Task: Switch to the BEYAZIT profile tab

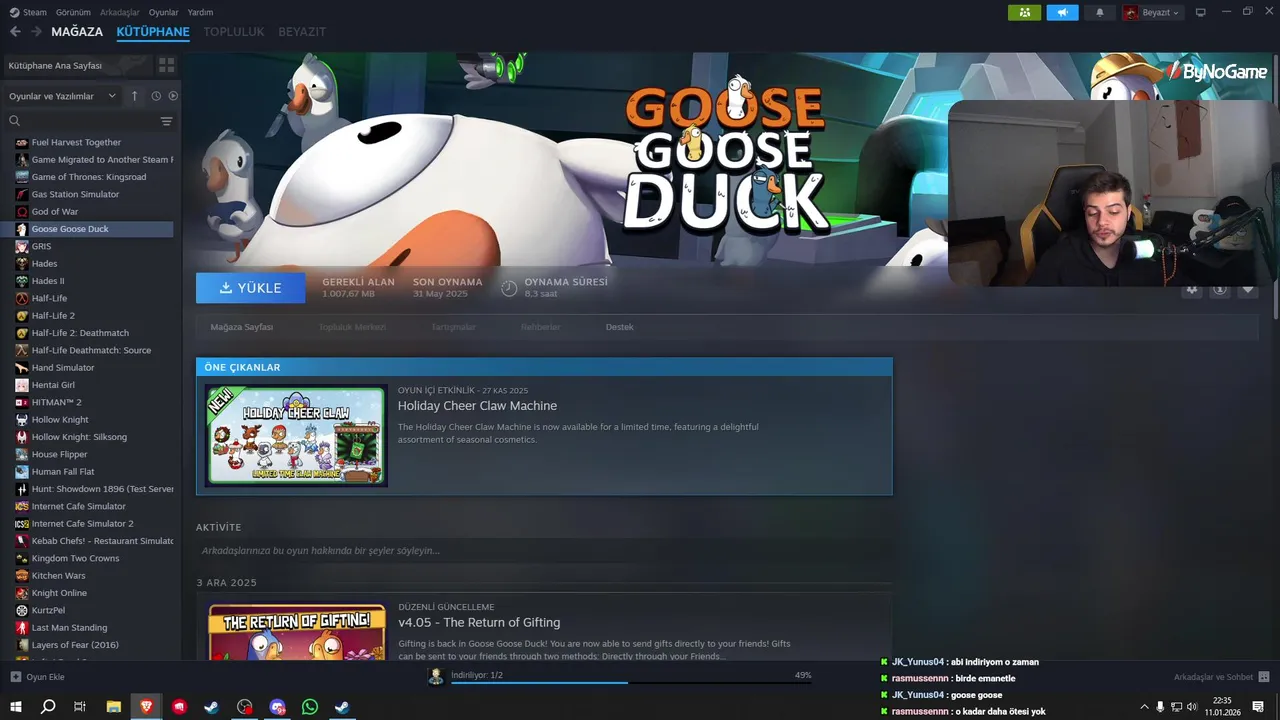Action: click(302, 31)
